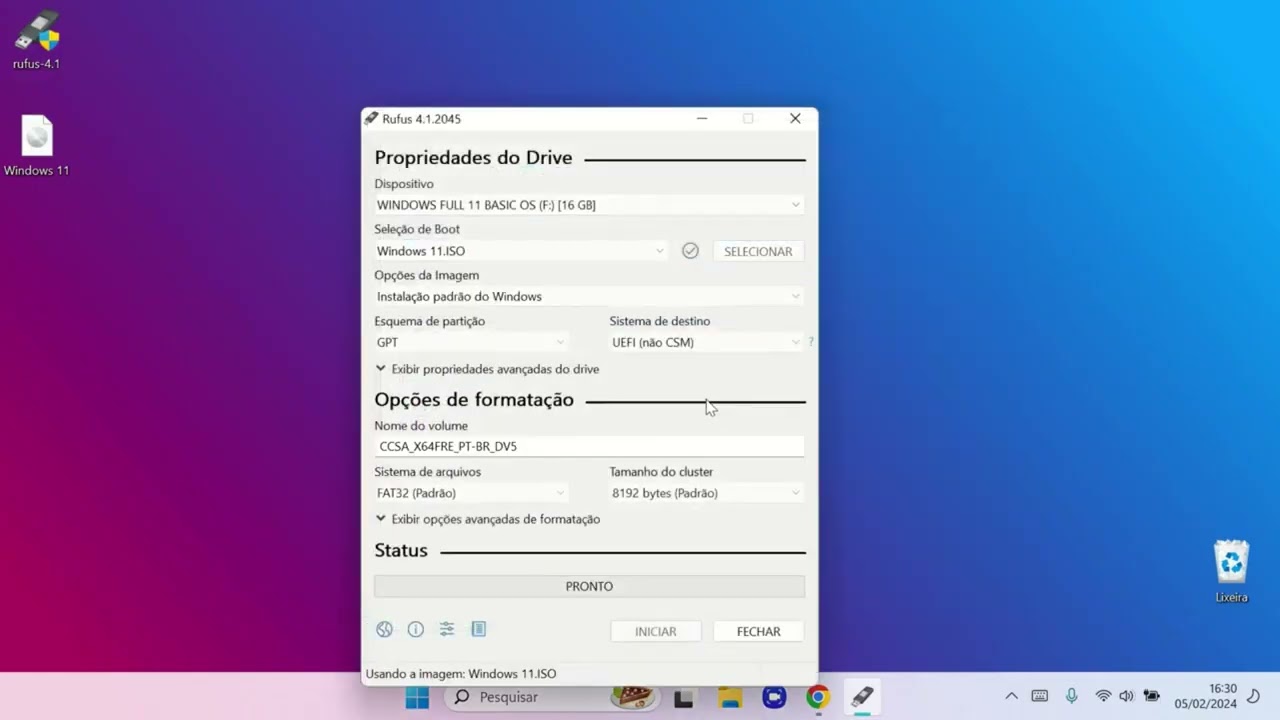Open the Seleção de Boot dropdown
The width and height of the screenshot is (1280, 720).
click(521, 251)
